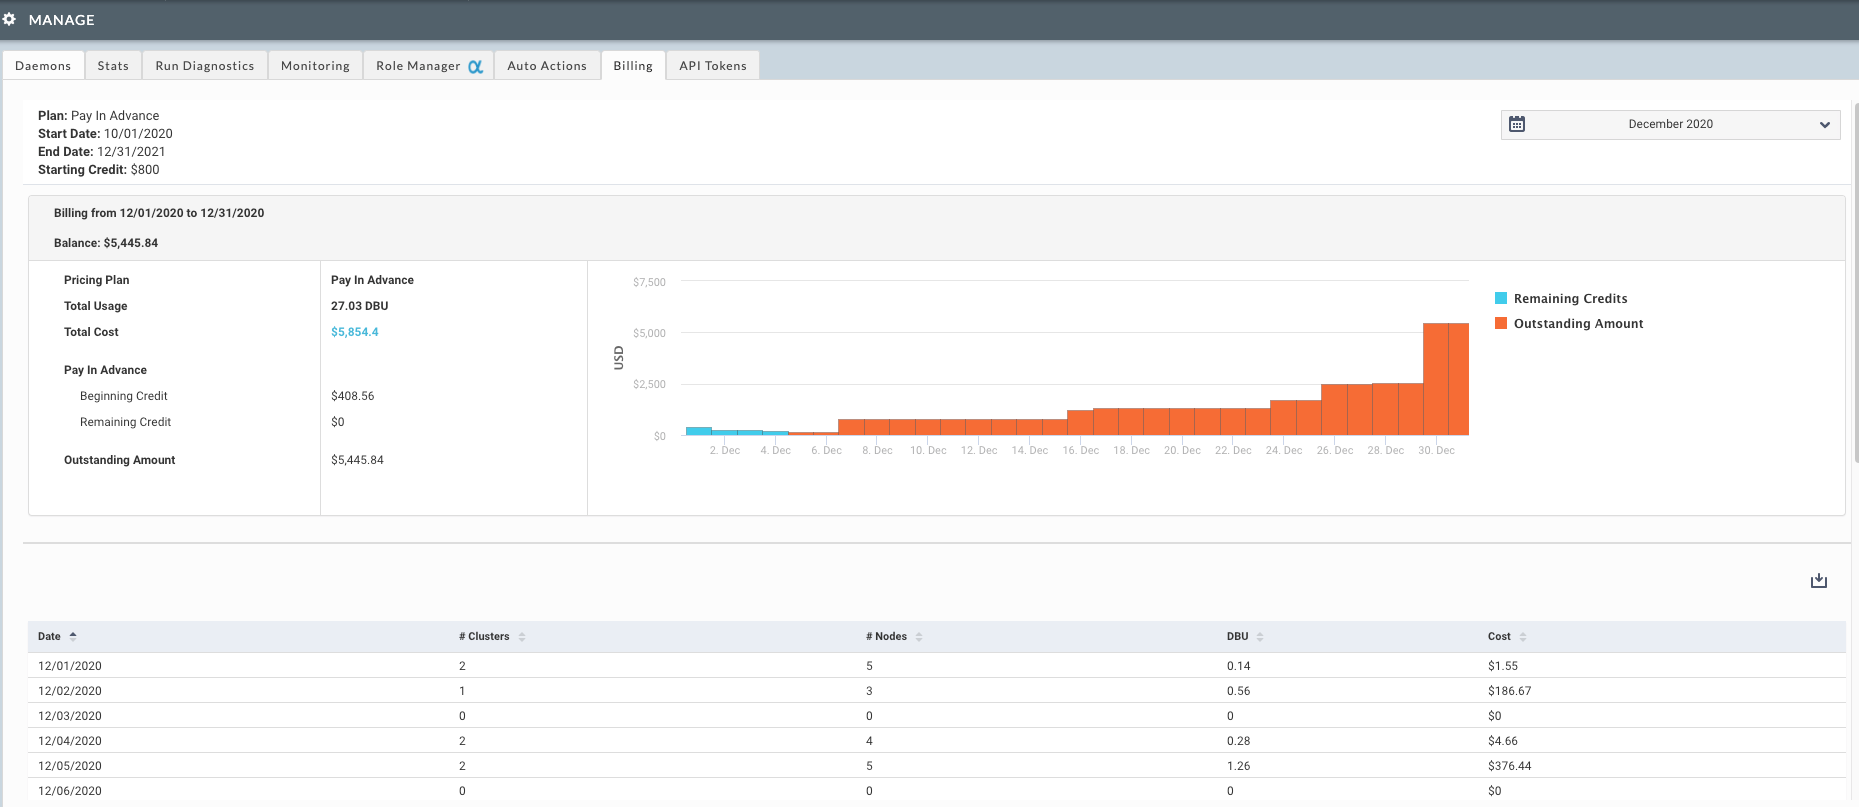Select the 12/03/2020 date cell

70,716
